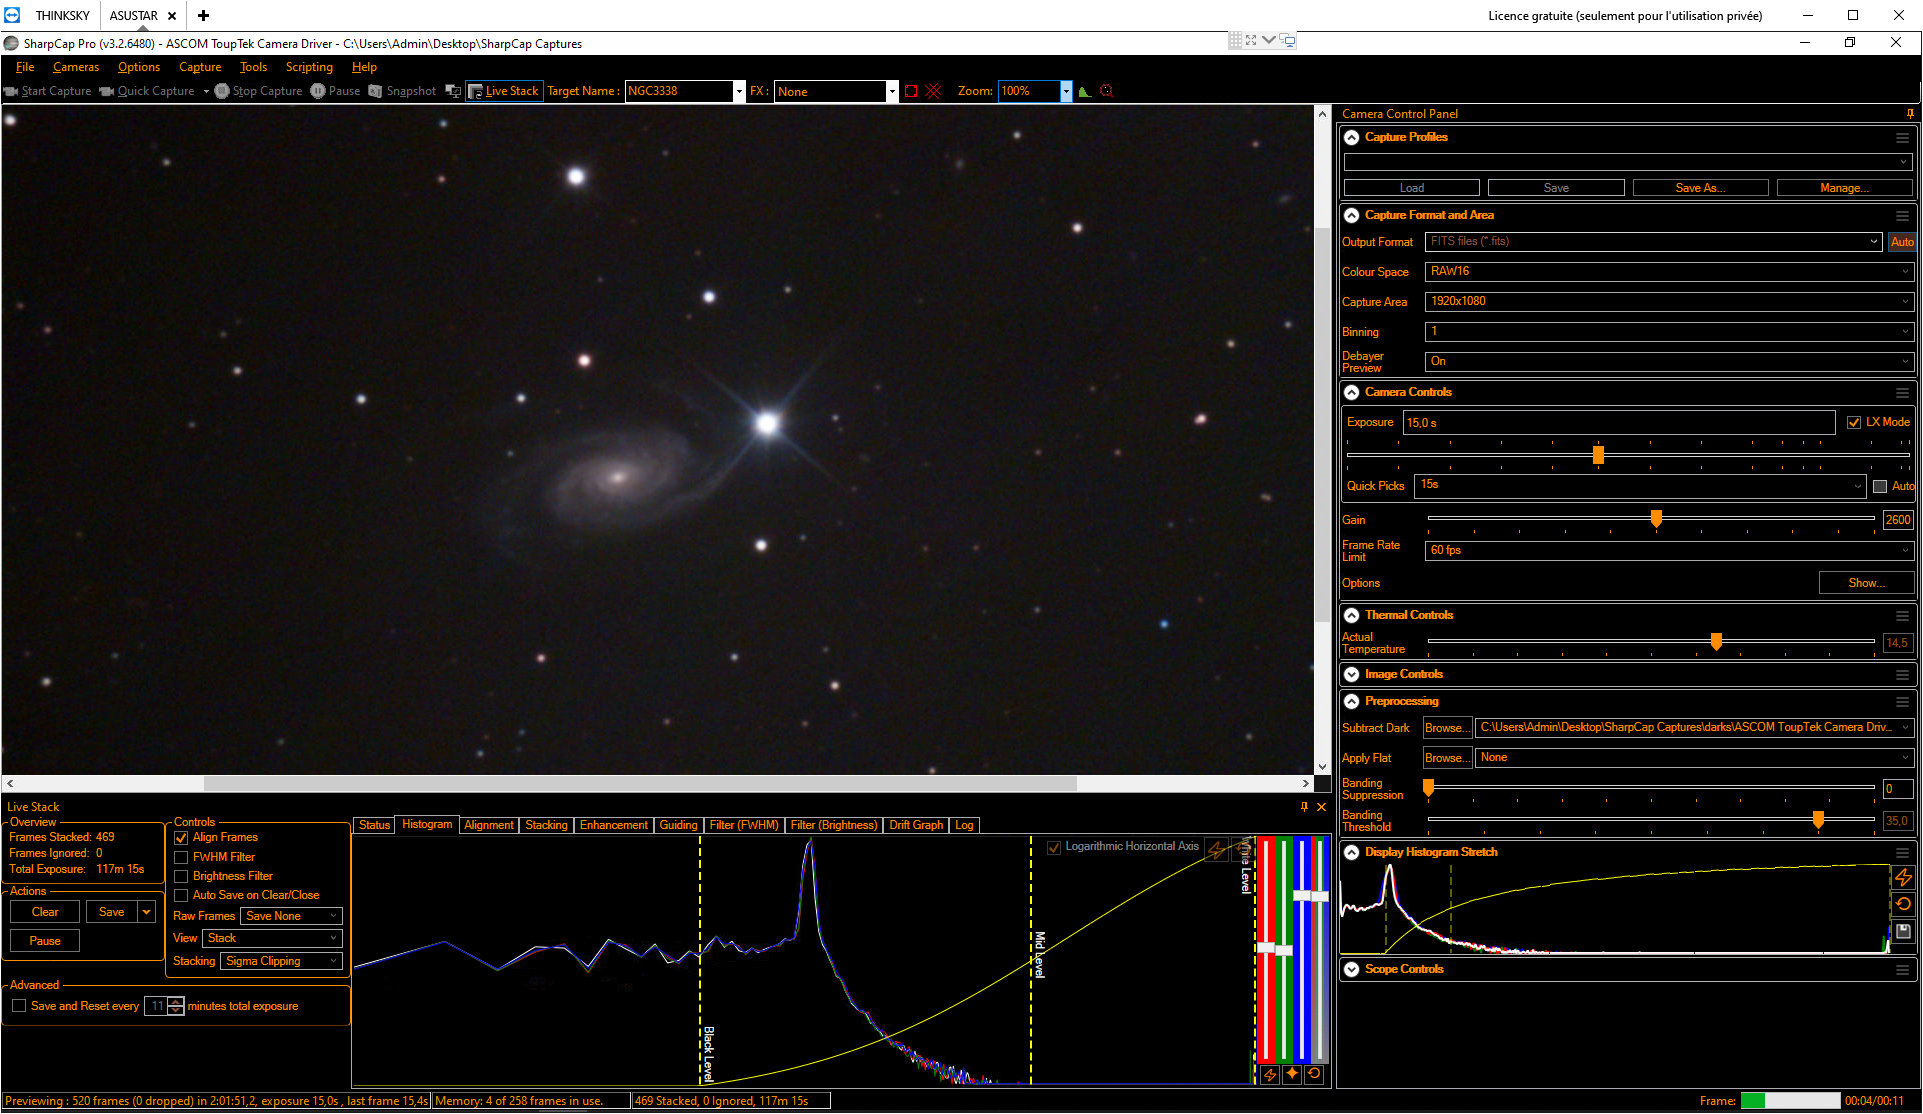Open the Scripting menu

309,68
